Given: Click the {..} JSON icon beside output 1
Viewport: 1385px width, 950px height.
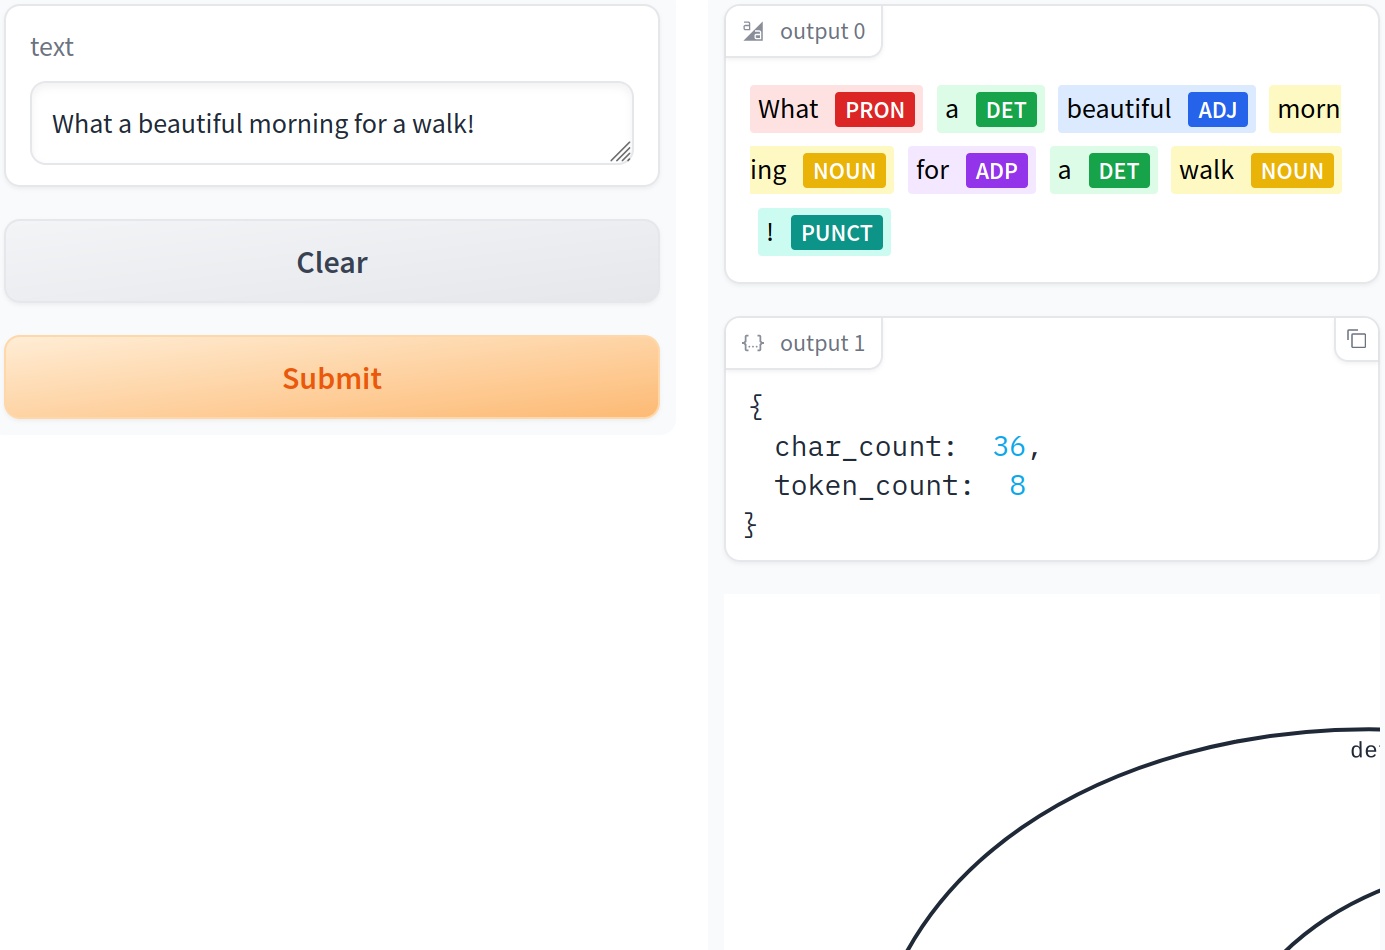Looking at the screenshot, I should (x=752, y=342).
